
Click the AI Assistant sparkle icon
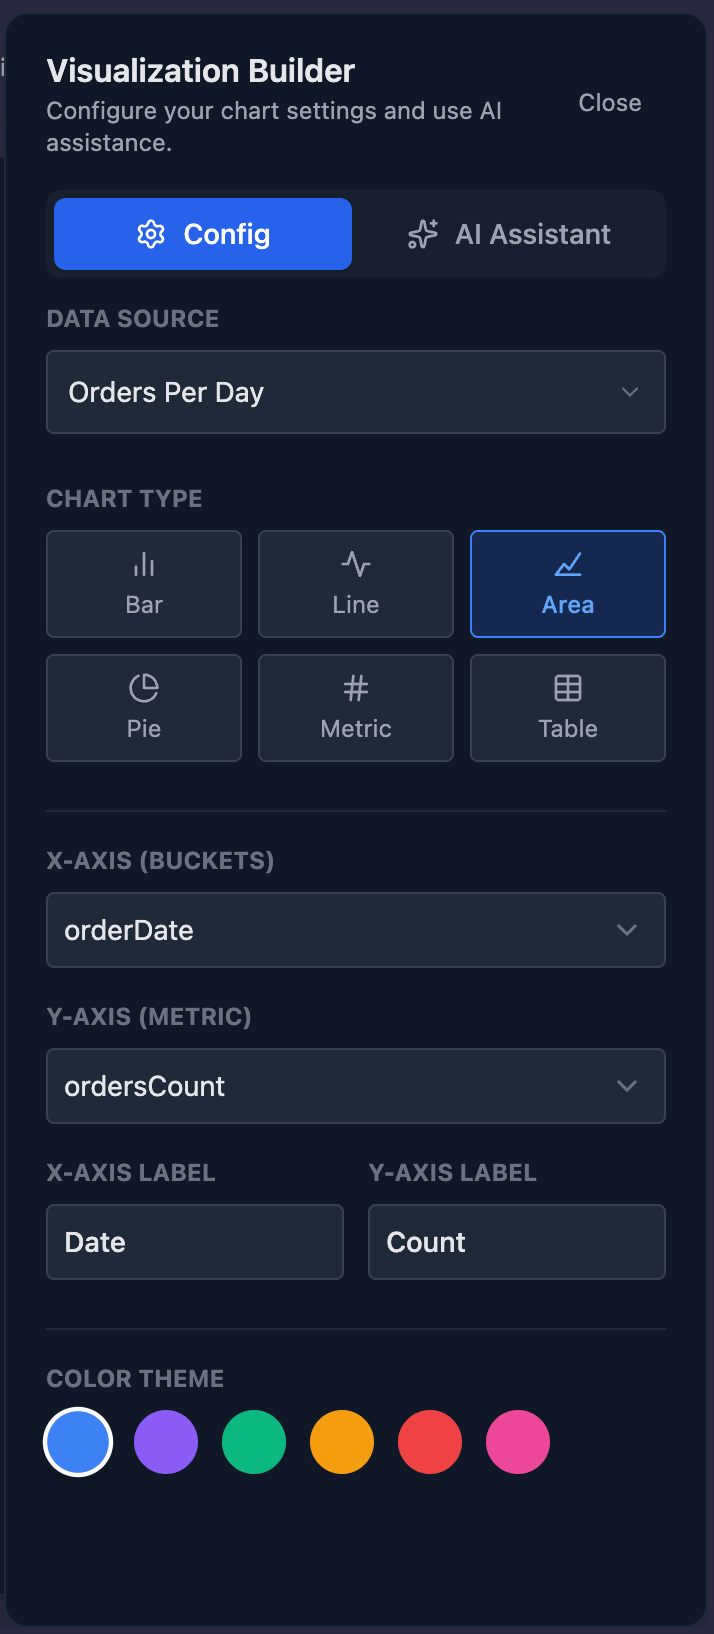tap(423, 234)
